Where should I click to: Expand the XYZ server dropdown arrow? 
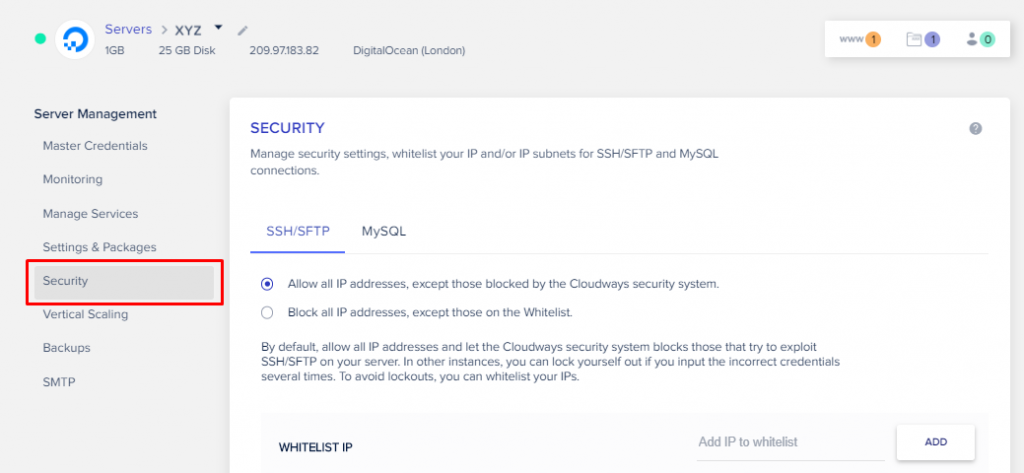coord(218,28)
